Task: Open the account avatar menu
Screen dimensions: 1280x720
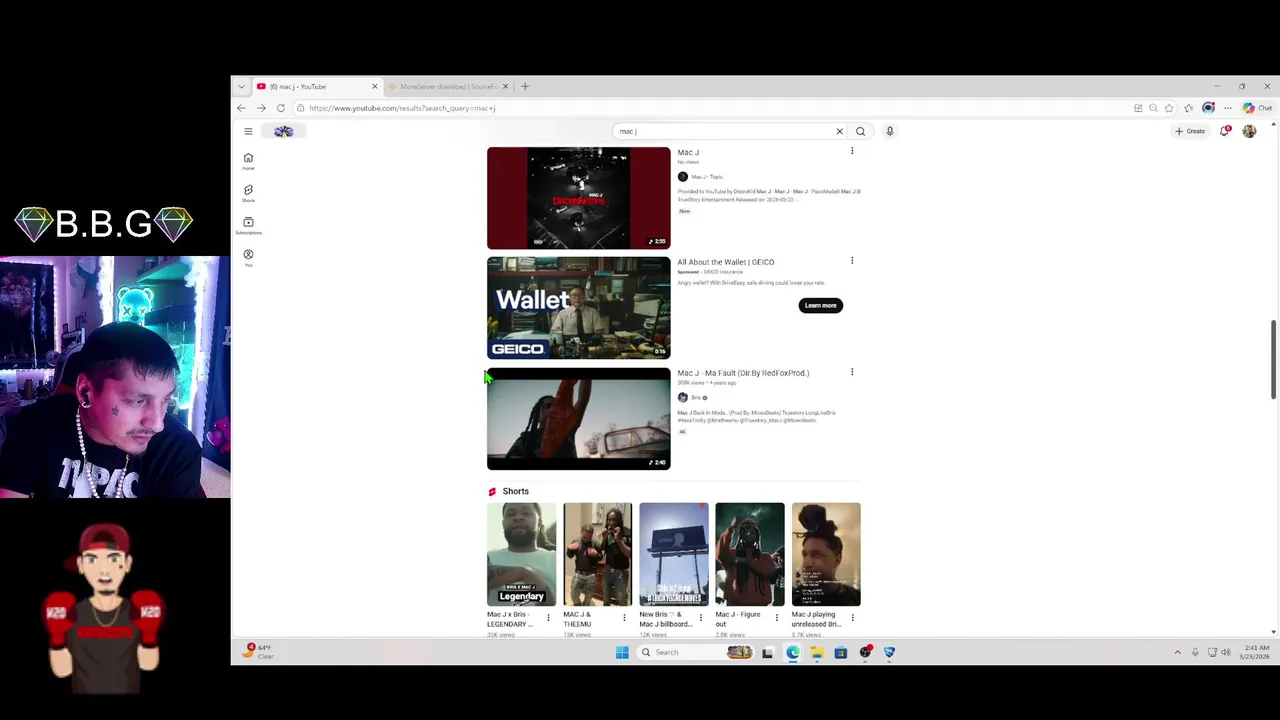Action: pyautogui.click(x=1249, y=131)
